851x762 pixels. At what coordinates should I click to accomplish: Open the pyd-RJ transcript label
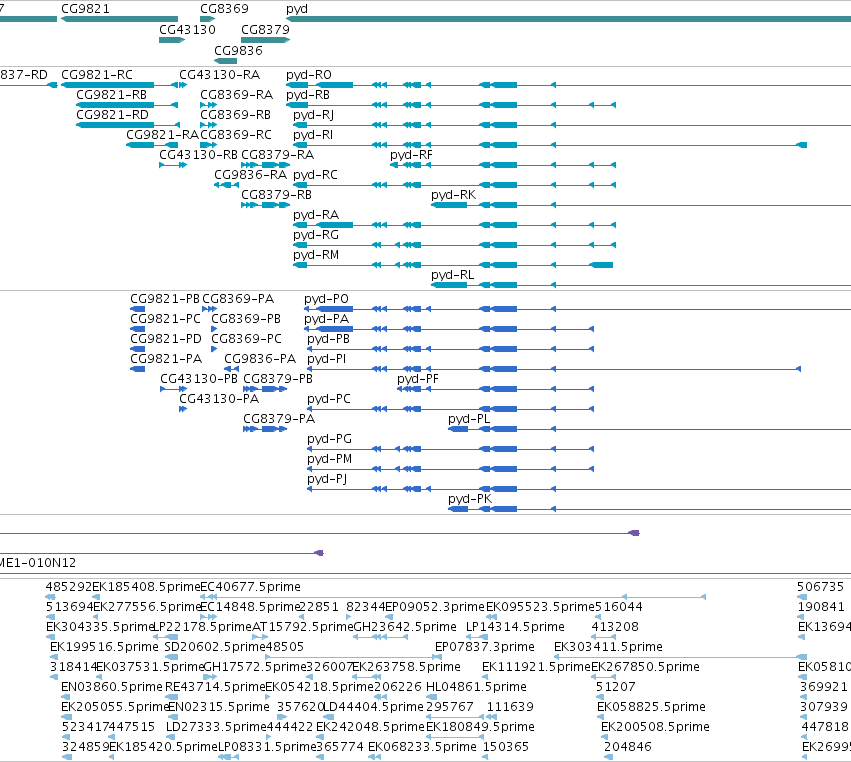(313, 115)
